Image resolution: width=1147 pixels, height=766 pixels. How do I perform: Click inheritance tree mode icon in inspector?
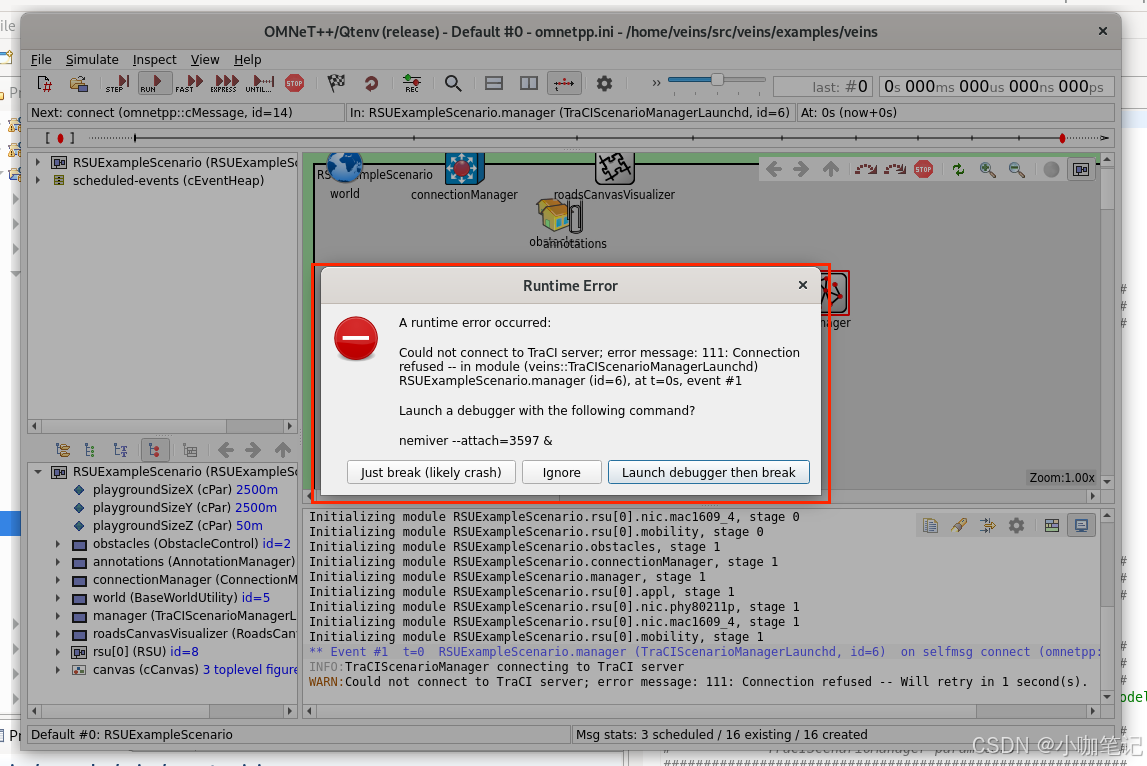[x=121, y=450]
